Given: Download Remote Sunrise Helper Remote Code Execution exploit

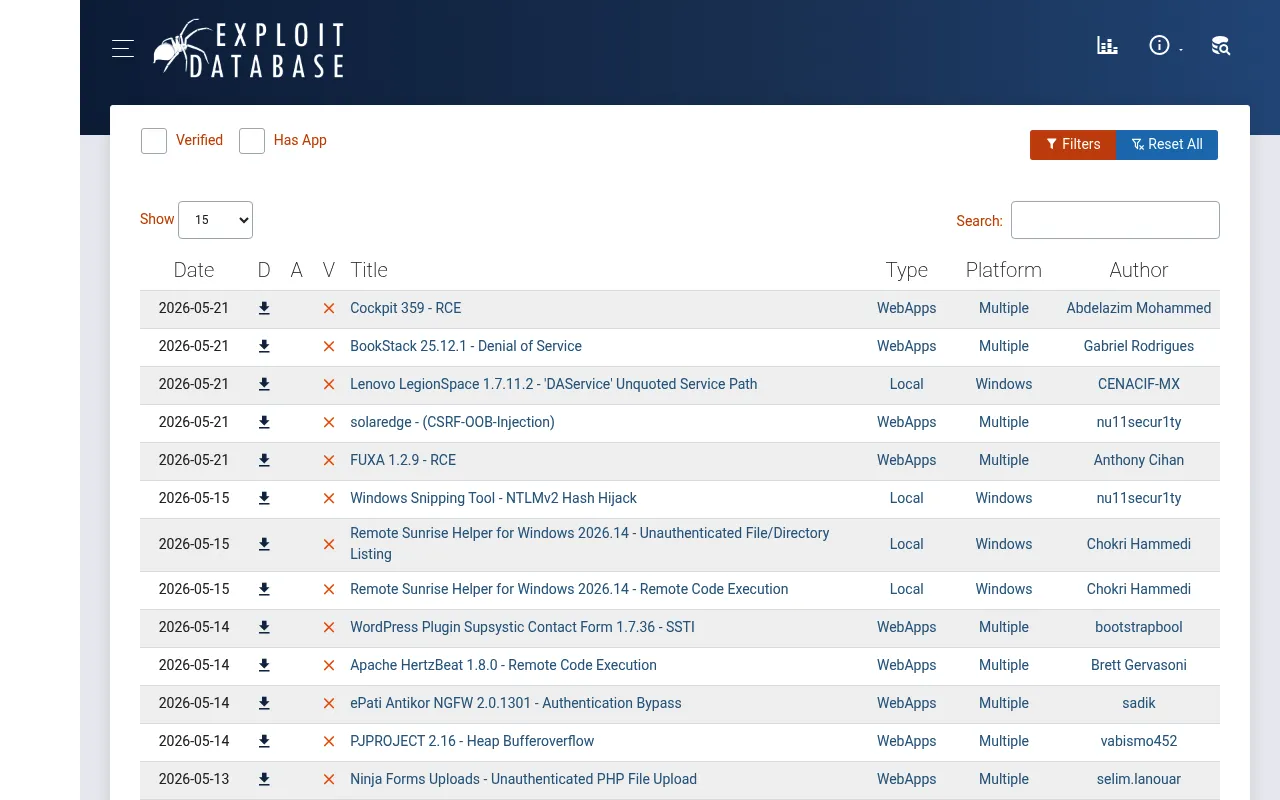Looking at the screenshot, I should [264, 589].
